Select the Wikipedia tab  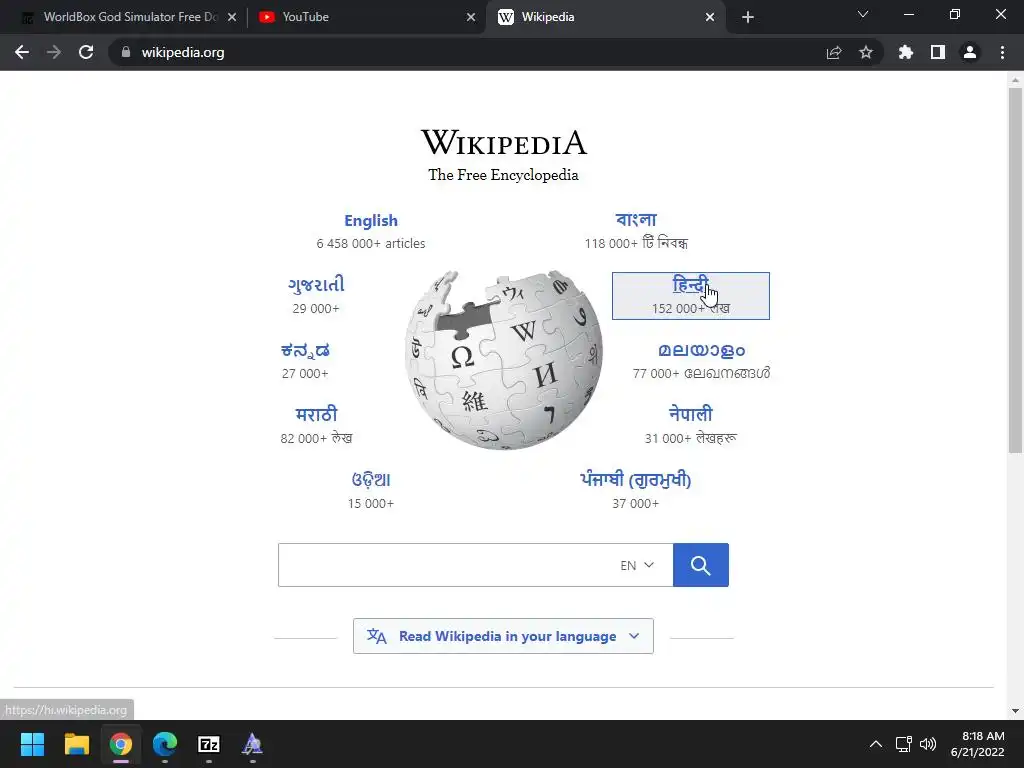click(x=604, y=17)
